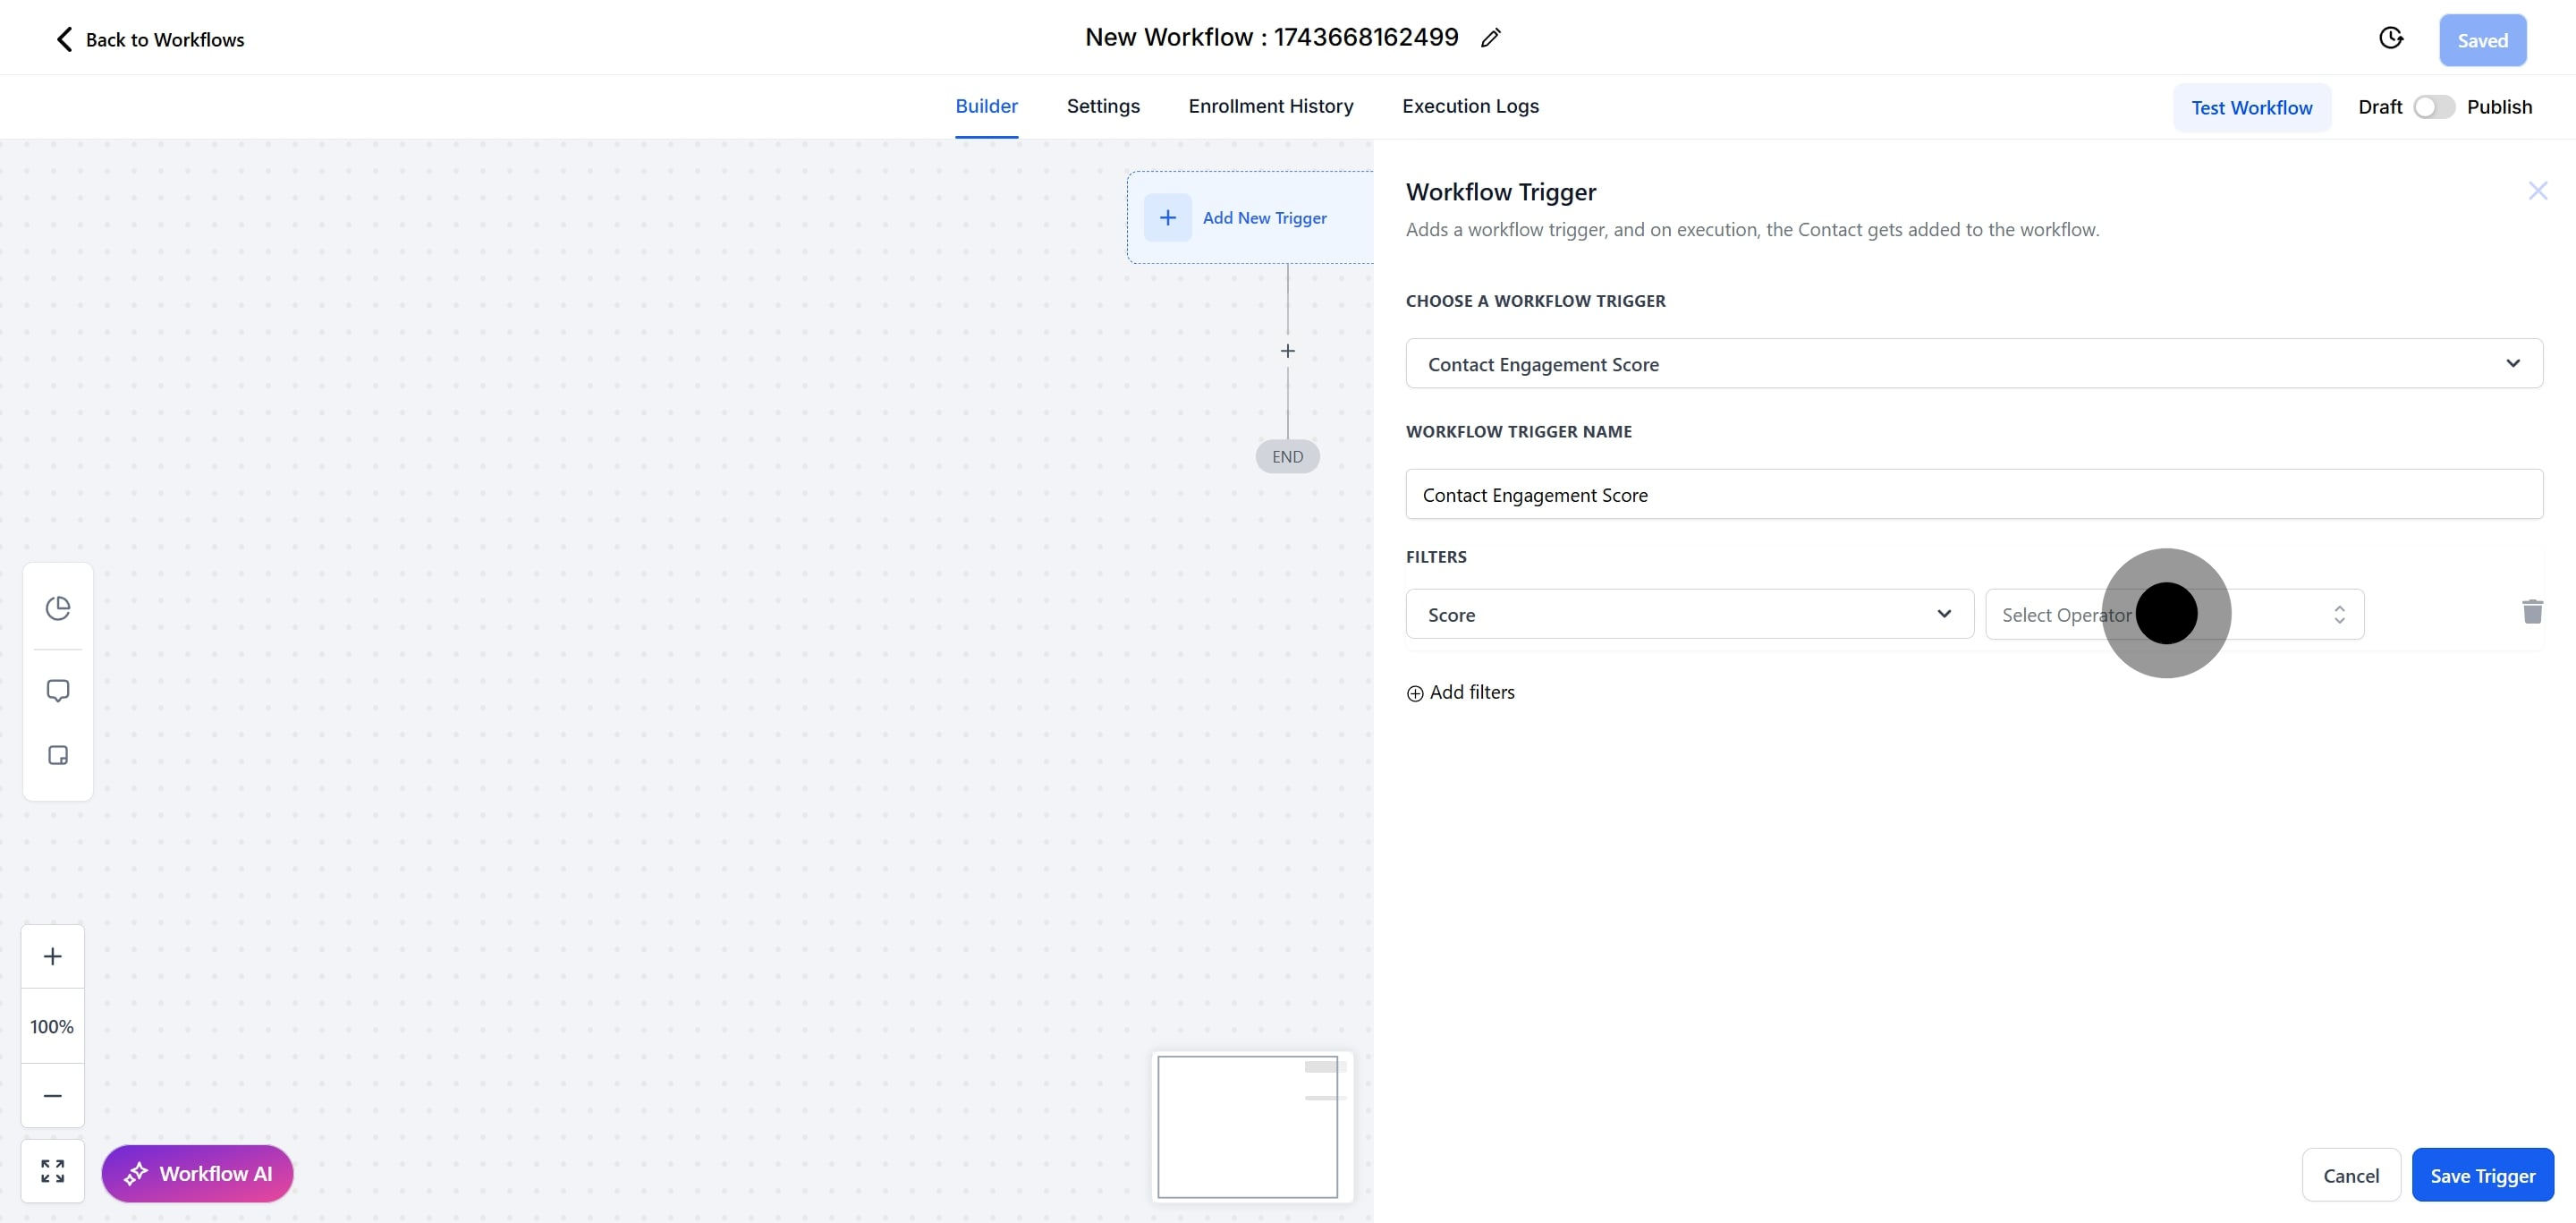The height and width of the screenshot is (1223, 2576).
Task: Click Save Trigger button
Action: [2481, 1175]
